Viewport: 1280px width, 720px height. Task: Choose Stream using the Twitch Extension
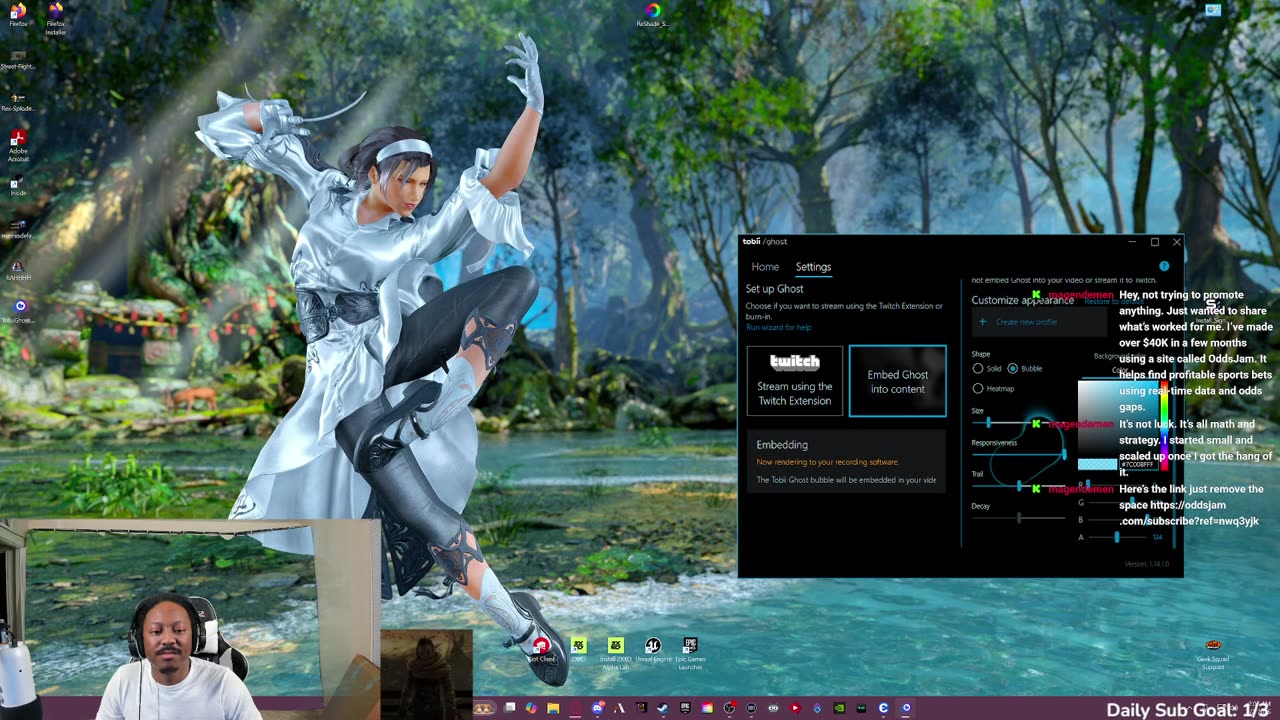click(795, 380)
